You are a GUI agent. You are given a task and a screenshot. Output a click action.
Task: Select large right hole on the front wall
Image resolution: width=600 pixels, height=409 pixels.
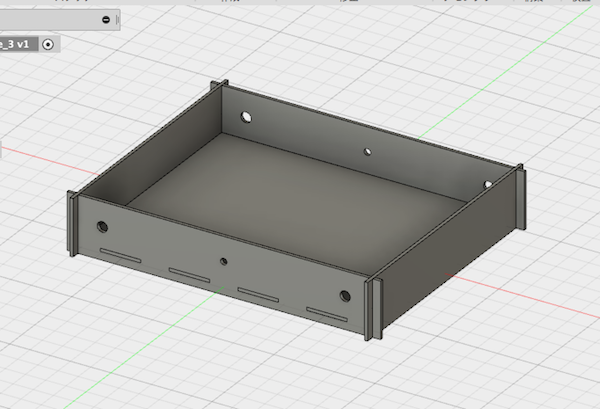(345, 296)
